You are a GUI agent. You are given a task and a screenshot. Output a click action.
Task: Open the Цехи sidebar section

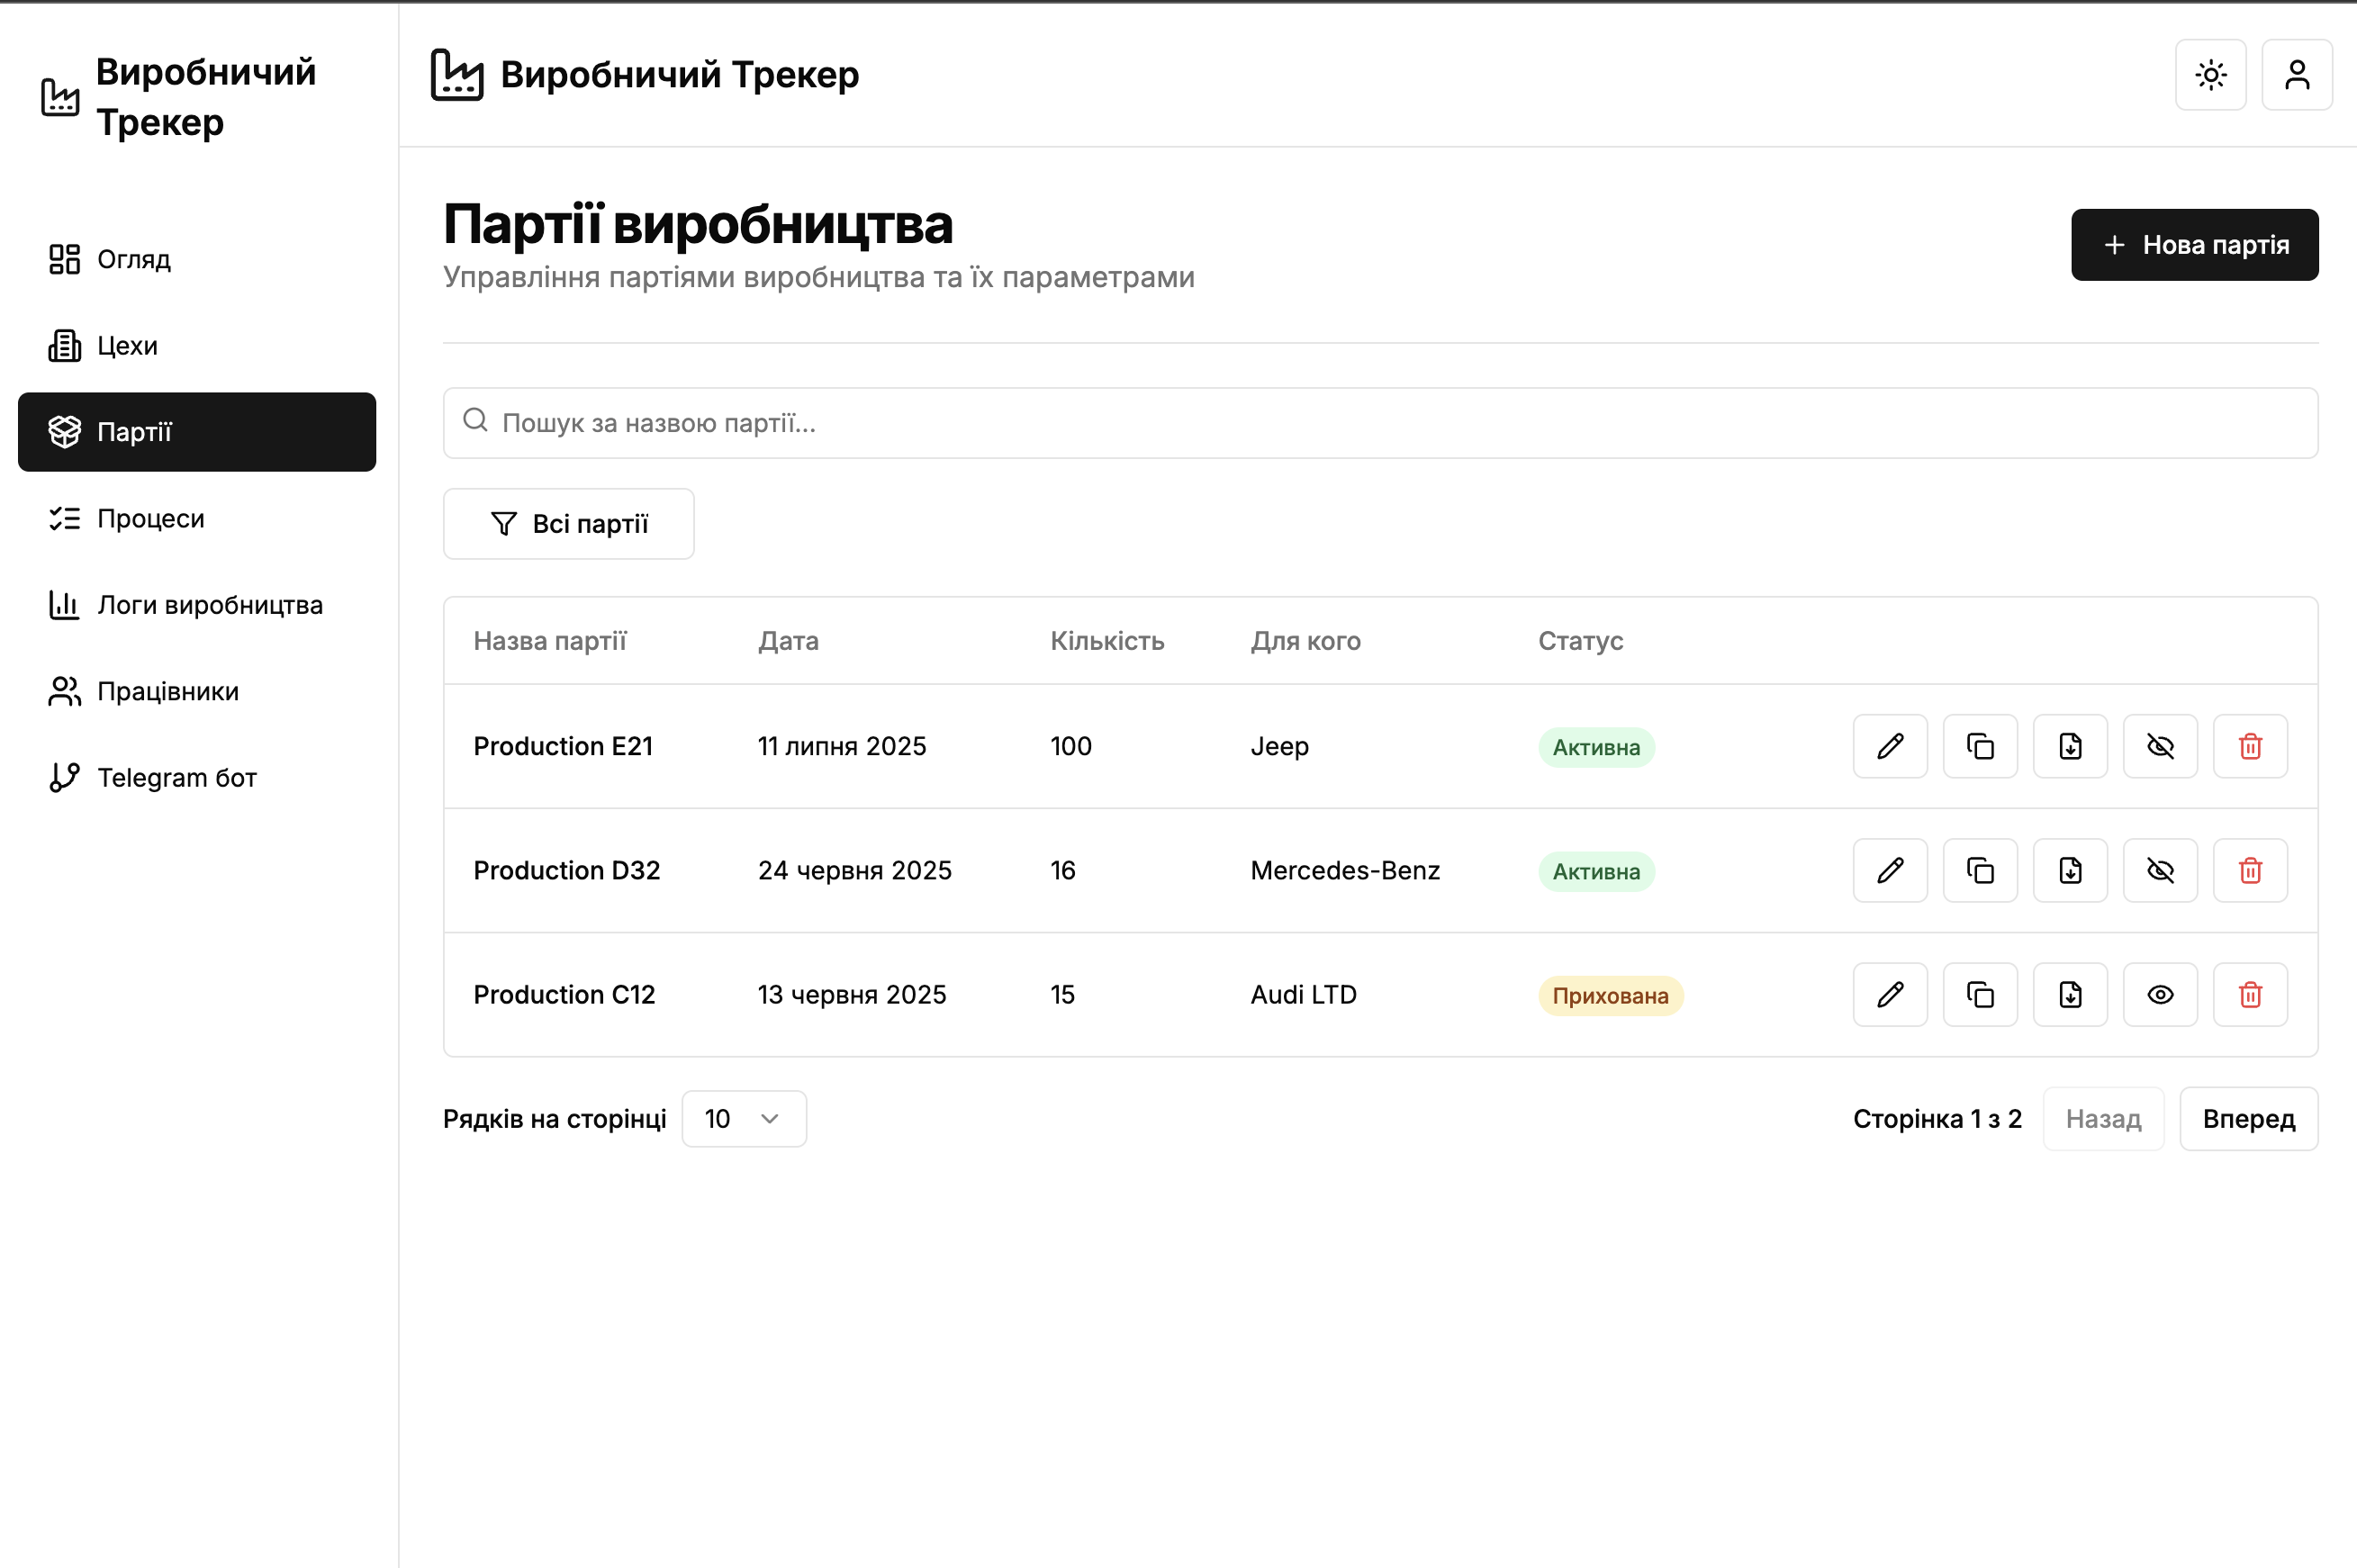point(127,346)
